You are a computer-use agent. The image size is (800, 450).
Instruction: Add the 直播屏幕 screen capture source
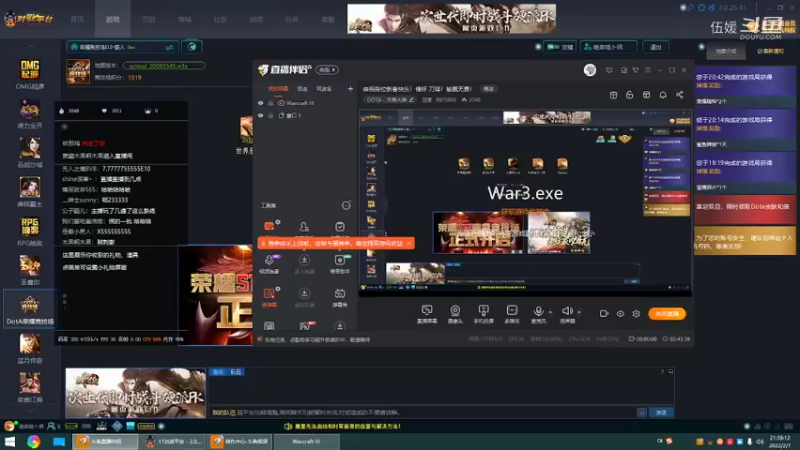tap(427, 314)
